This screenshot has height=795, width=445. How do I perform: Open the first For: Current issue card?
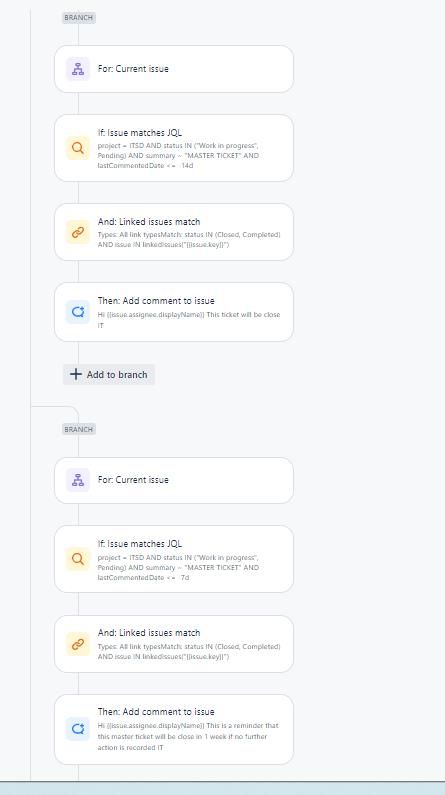click(x=174, y=69)
